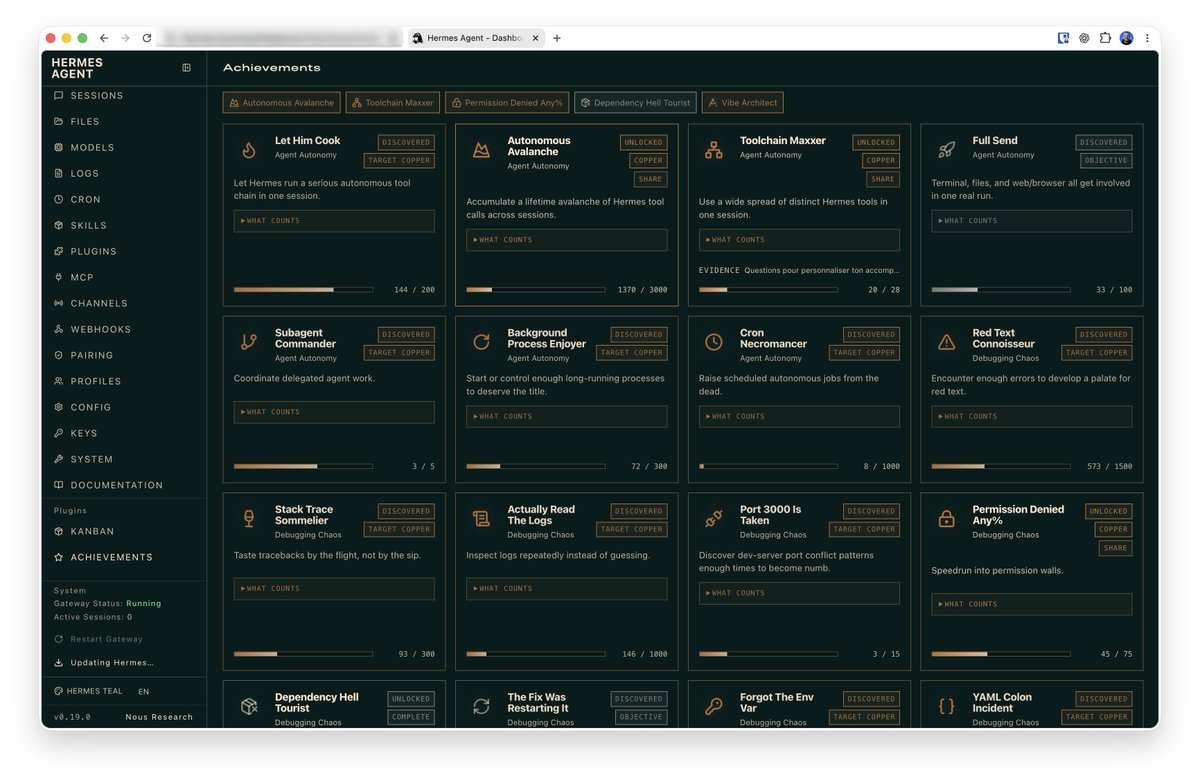Screen dimensions: 1200x782
Task: Click the Forgot The Env Var key icon
Action: 714,707
